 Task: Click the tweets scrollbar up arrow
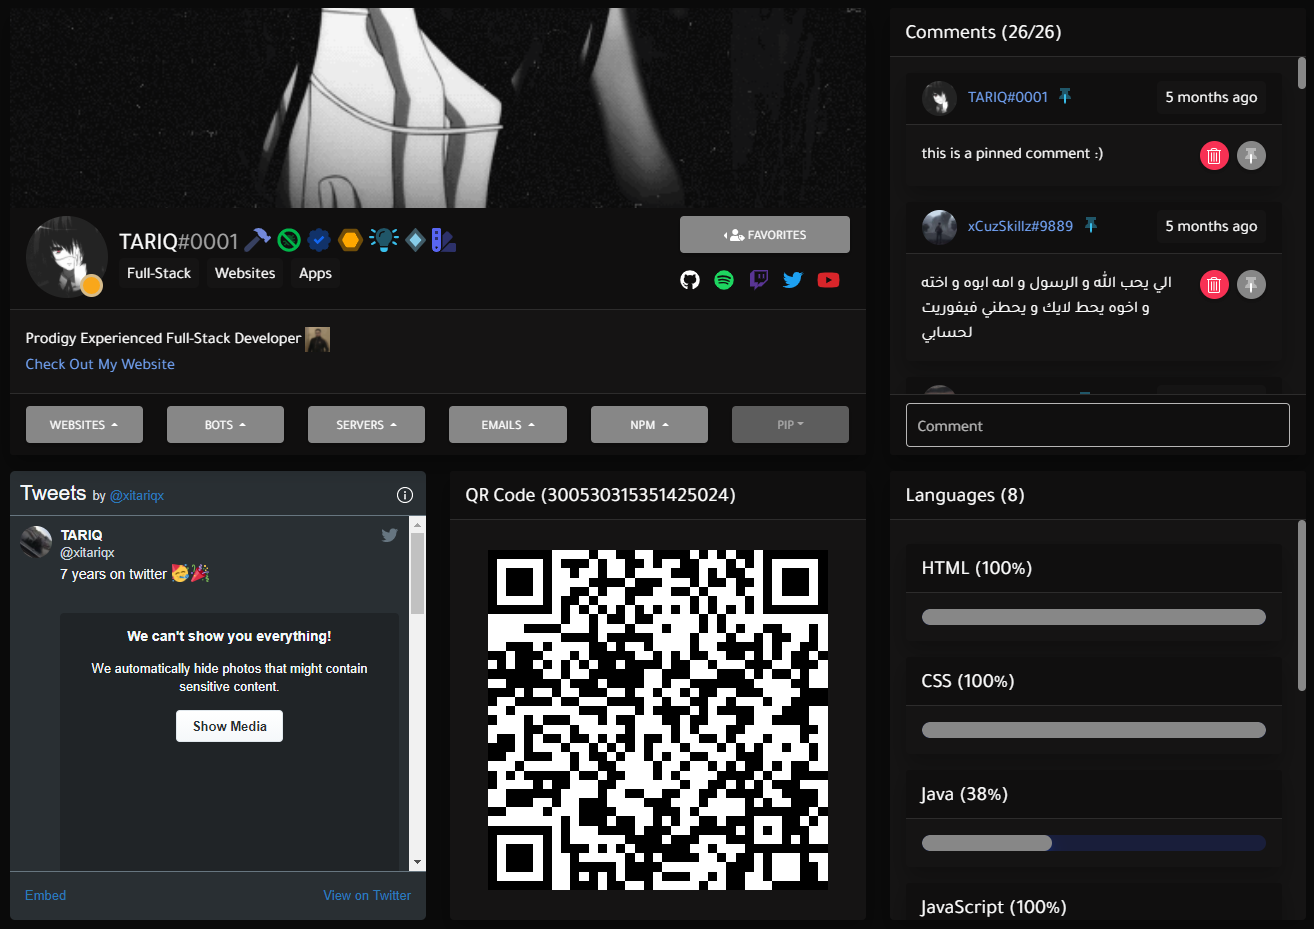417,524
